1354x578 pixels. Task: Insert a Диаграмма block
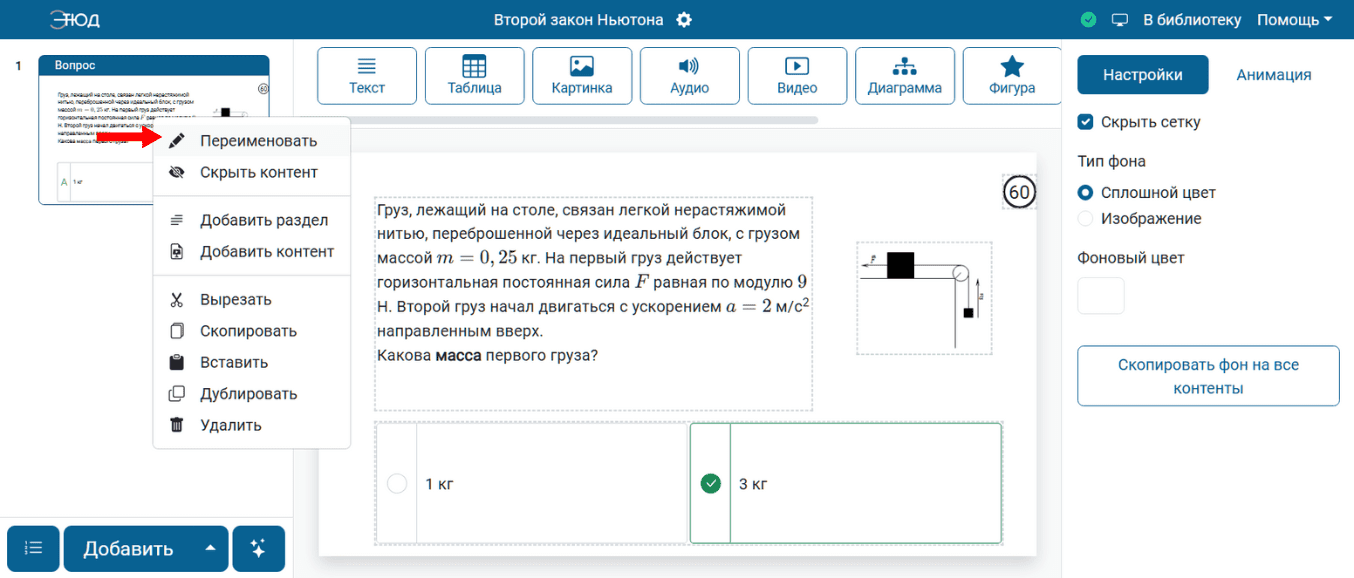[905, 76]
